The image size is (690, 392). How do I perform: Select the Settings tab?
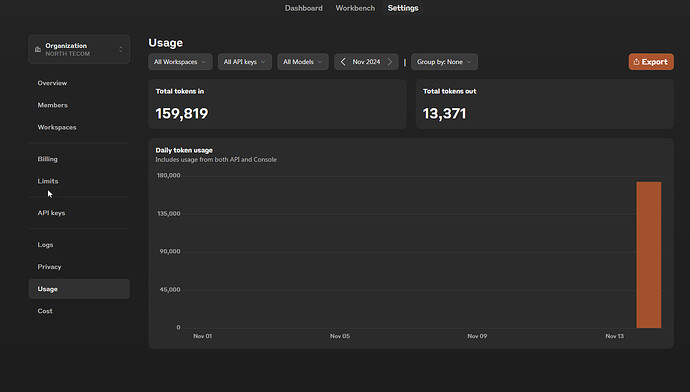(403, 8)
